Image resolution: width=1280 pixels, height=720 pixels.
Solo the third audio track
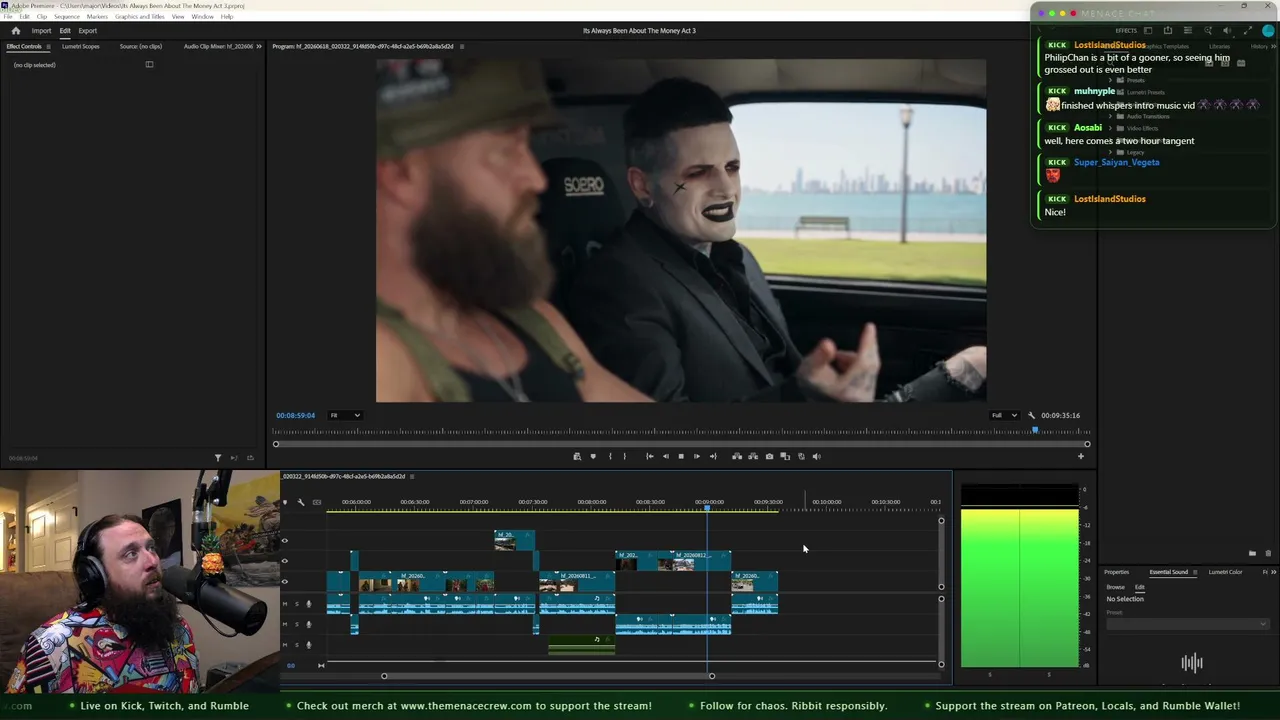pyautogui.click(x=296, y=644)
